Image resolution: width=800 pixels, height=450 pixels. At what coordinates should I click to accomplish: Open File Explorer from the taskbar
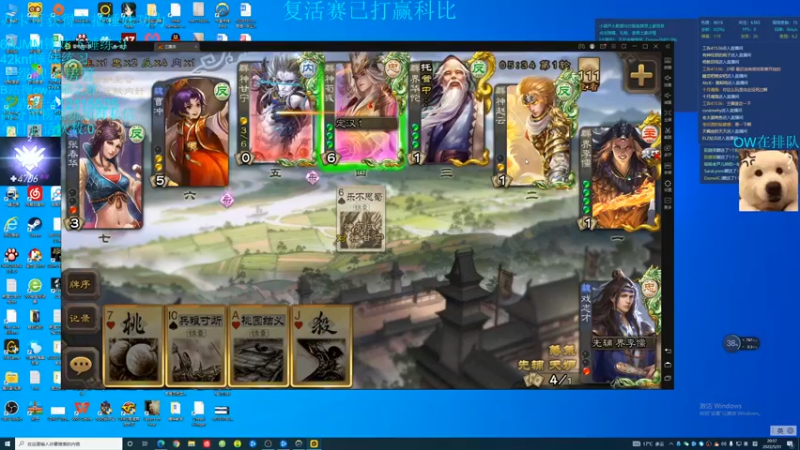(x=191, y=444)
